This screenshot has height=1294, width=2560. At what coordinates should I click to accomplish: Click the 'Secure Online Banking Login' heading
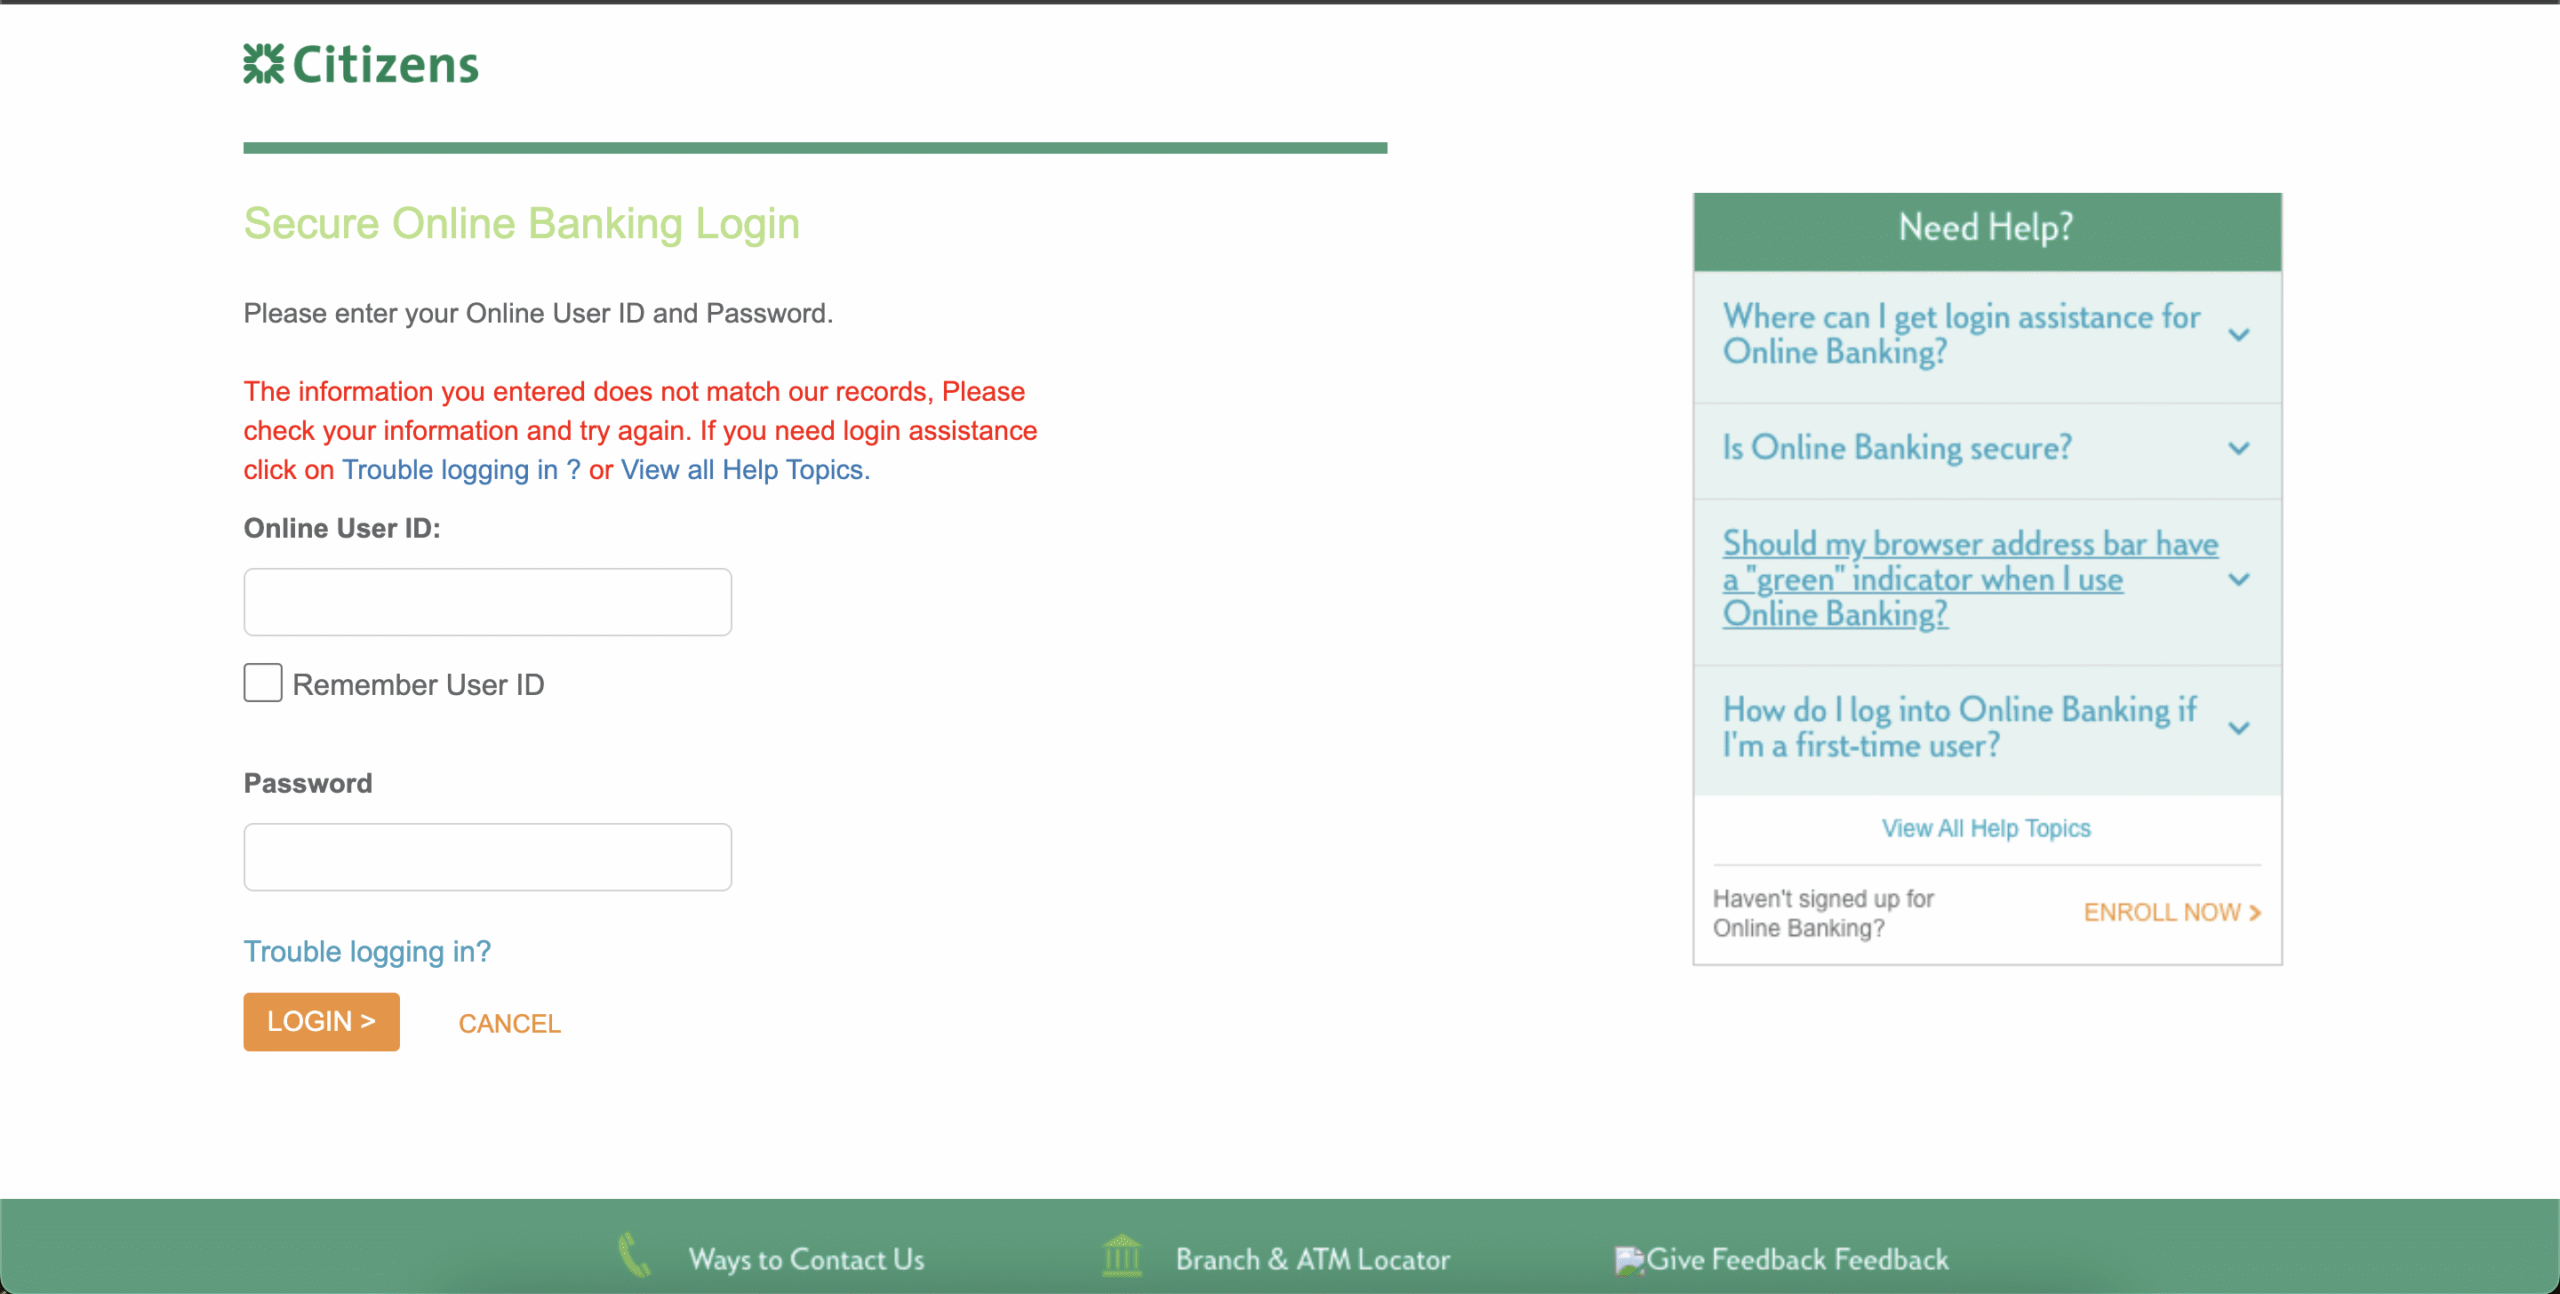click(x=522, y=224)
